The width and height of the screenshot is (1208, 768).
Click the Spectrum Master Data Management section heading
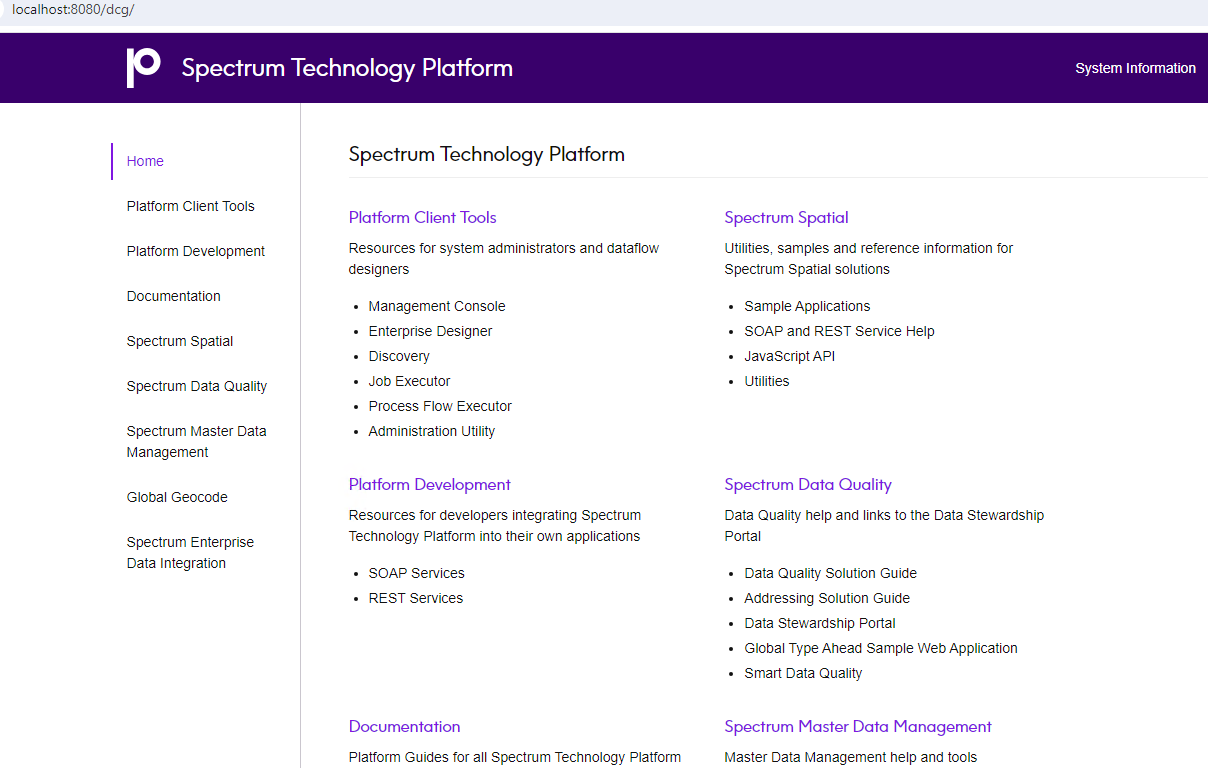[857, 726]
